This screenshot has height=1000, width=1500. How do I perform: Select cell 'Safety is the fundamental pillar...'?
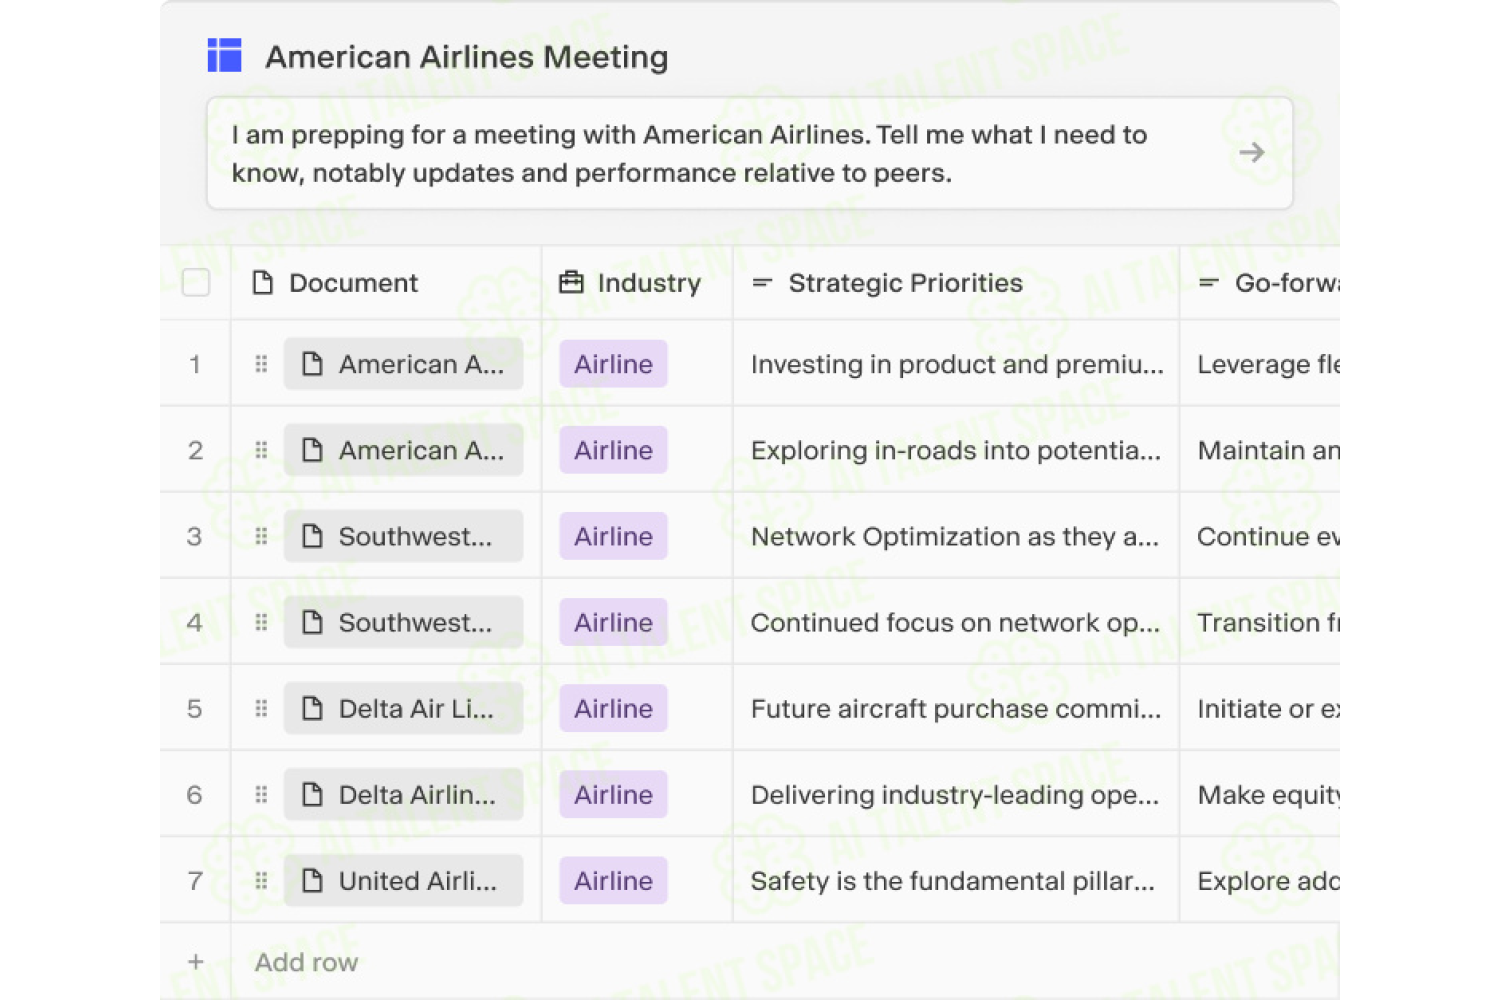956,880
